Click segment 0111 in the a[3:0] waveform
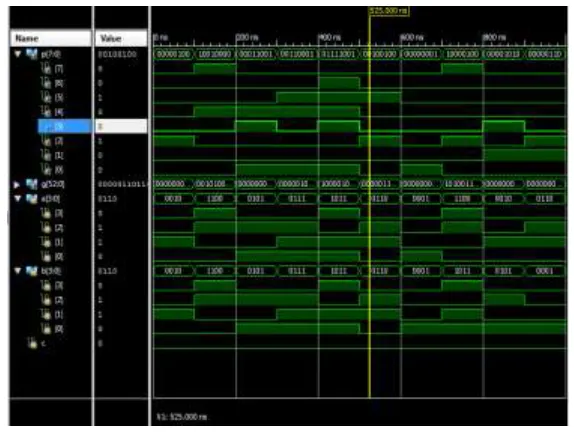 (x=297, y=199)
